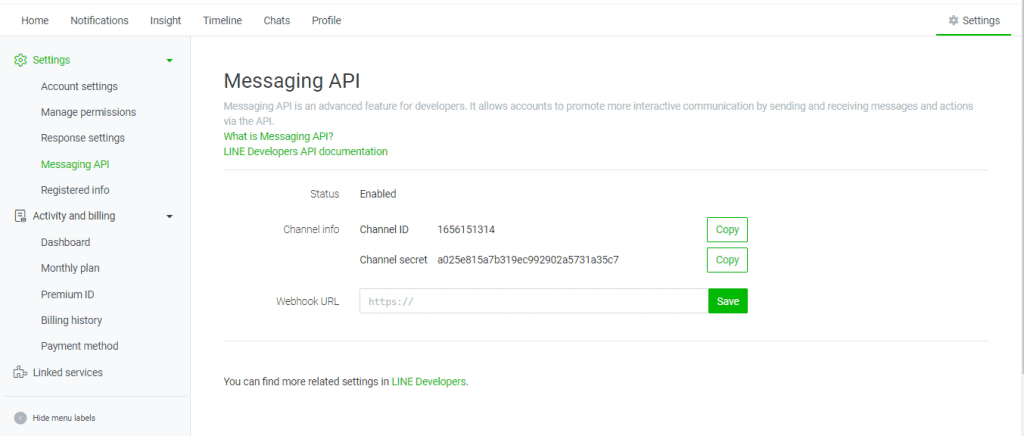Switch to the Insight tab

pyautogui.click(x=166, y=20)
